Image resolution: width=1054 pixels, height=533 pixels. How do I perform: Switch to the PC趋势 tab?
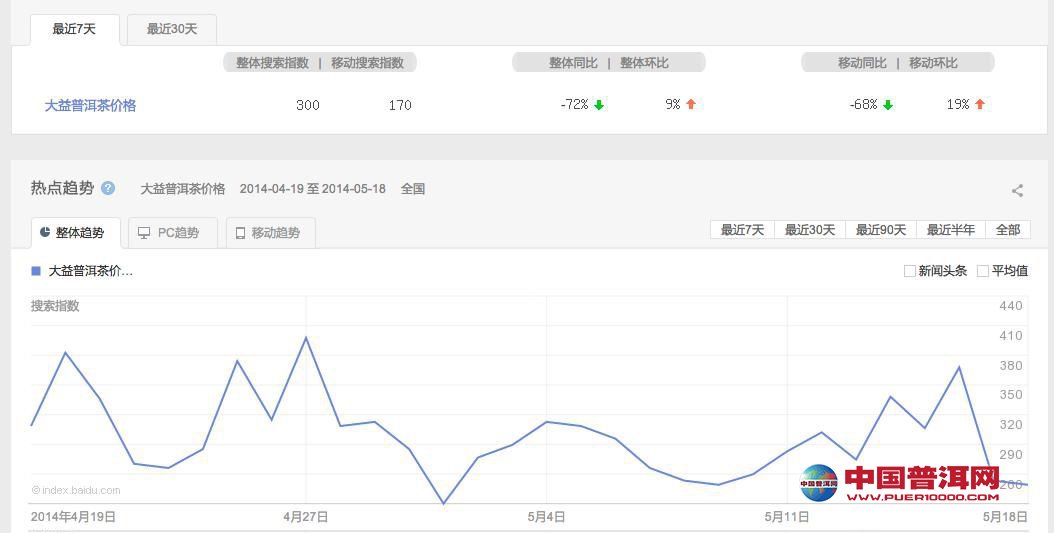pyautogui.click(x=173, y=233)
